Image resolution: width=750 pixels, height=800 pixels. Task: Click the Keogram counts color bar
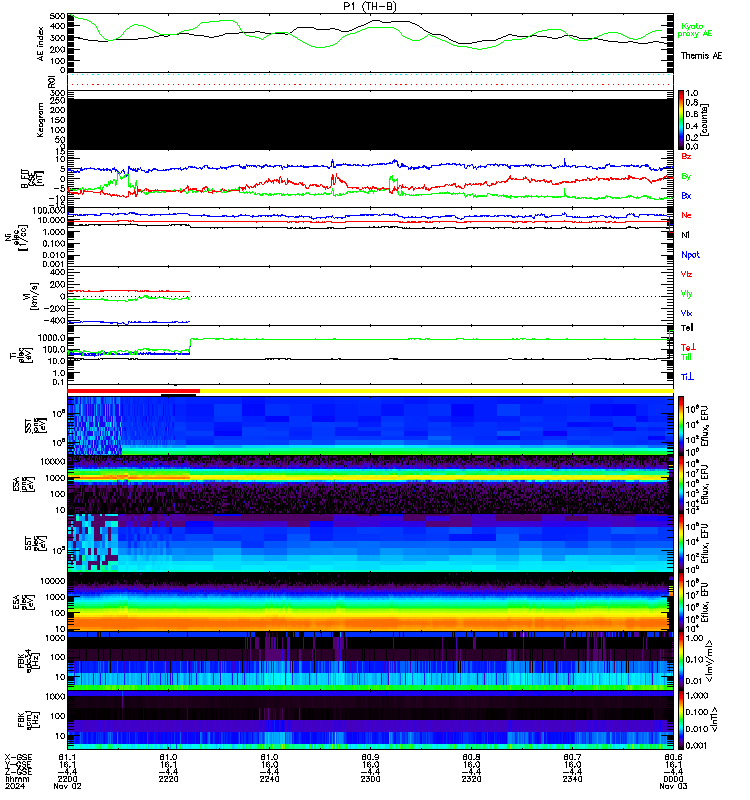pos(681,120)
